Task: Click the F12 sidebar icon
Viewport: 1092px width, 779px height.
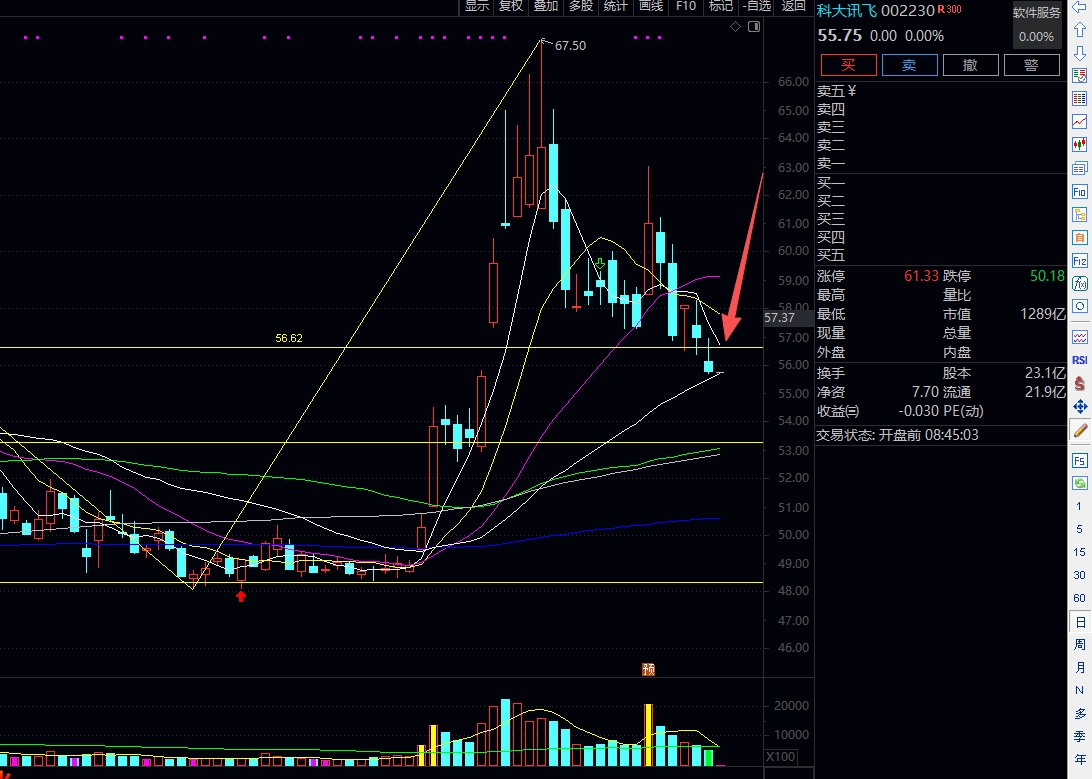Action: click(x=1079, y=260)
